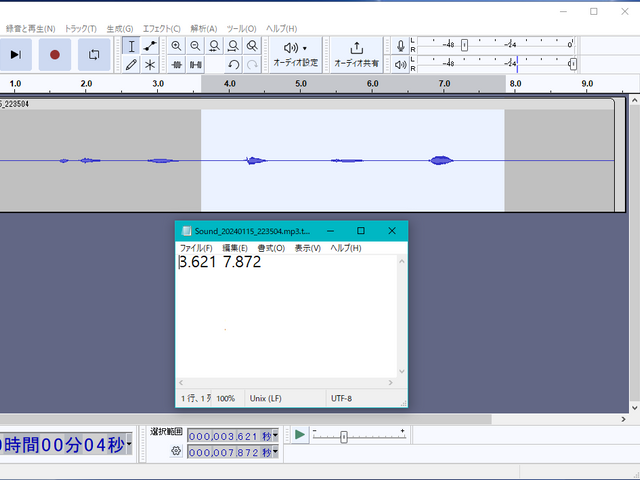The image size is (640, 480).
Task: Click the Notepad ファイル(F) menu
Action: [196, 248]
